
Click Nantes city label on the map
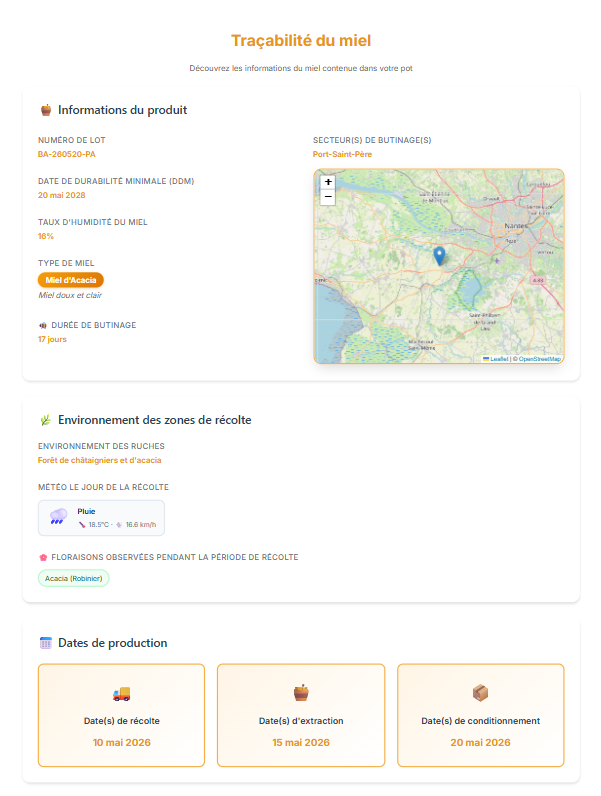click(516, 225)
